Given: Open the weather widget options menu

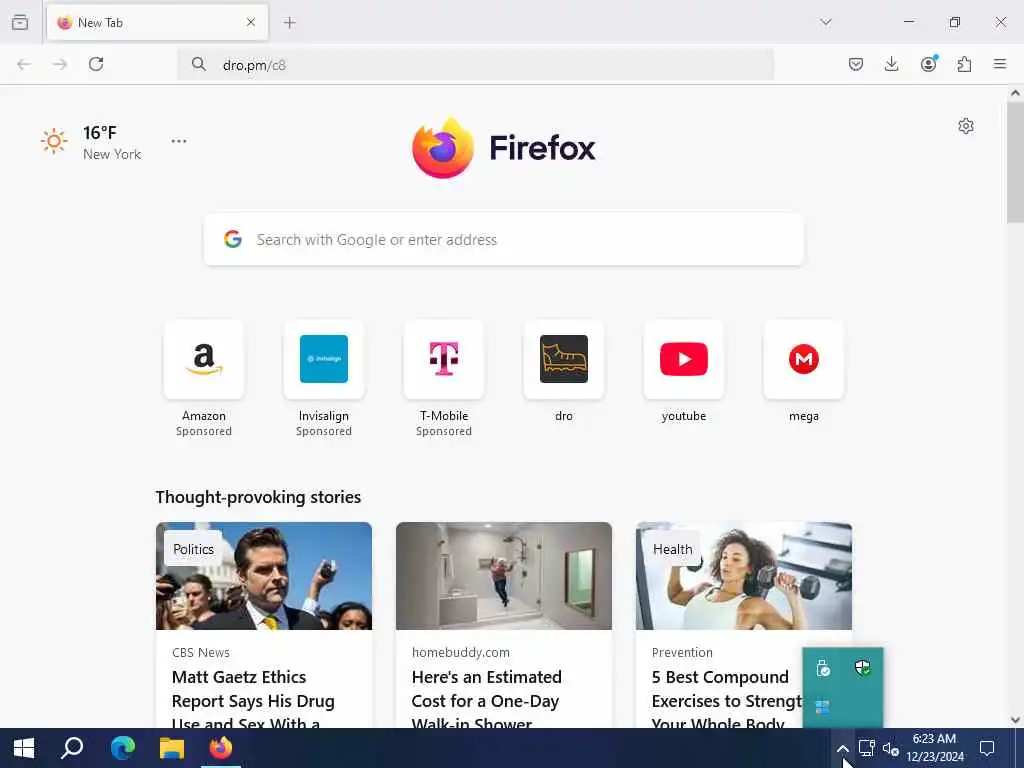Looking at the screenshot, I should (x=179, y=141).
